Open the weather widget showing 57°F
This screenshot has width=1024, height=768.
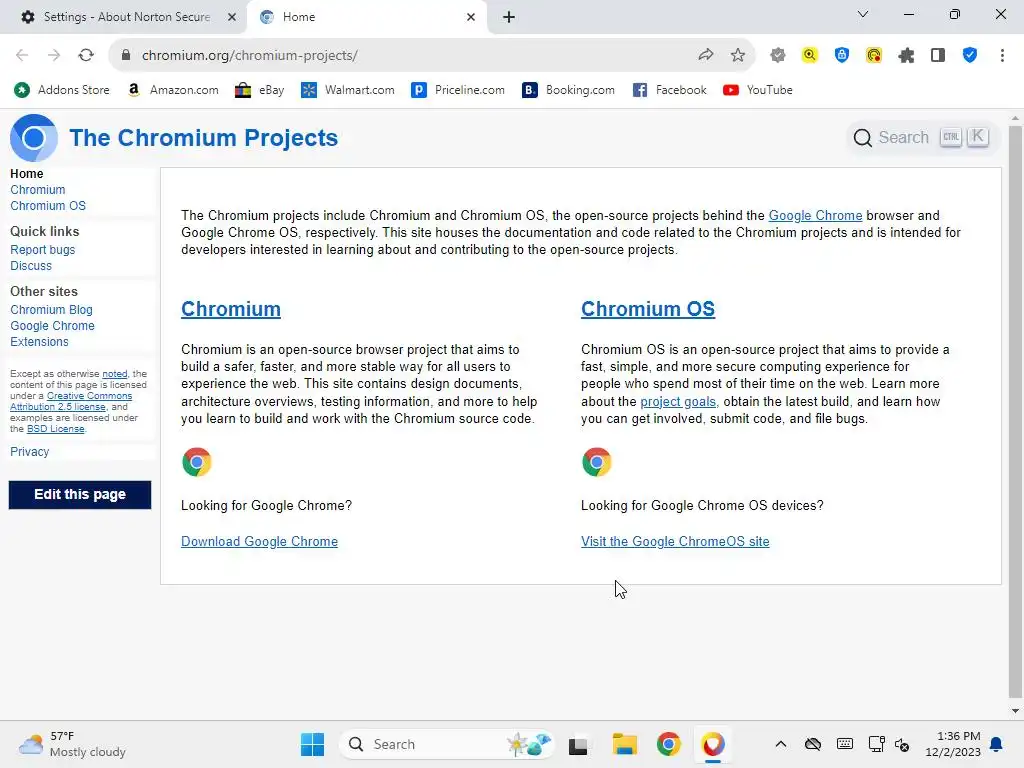72,744
